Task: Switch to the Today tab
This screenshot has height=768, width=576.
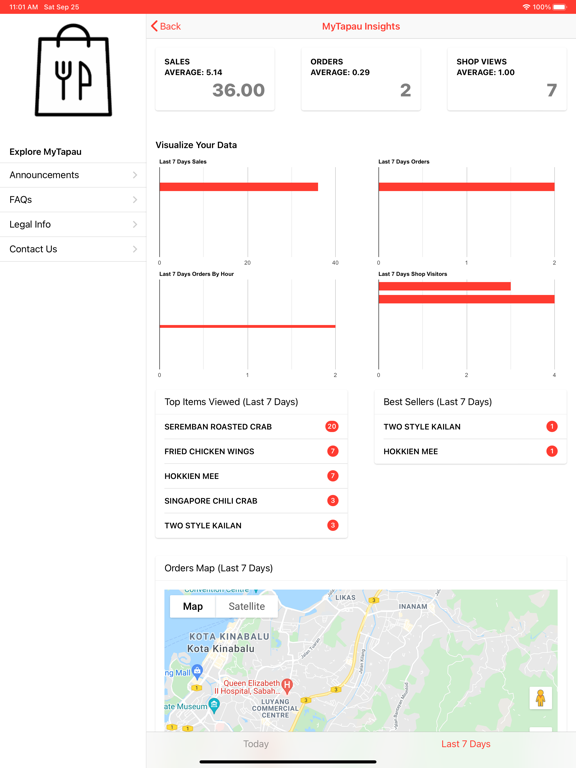Action: pyautogui.click(x=256, y=744)
